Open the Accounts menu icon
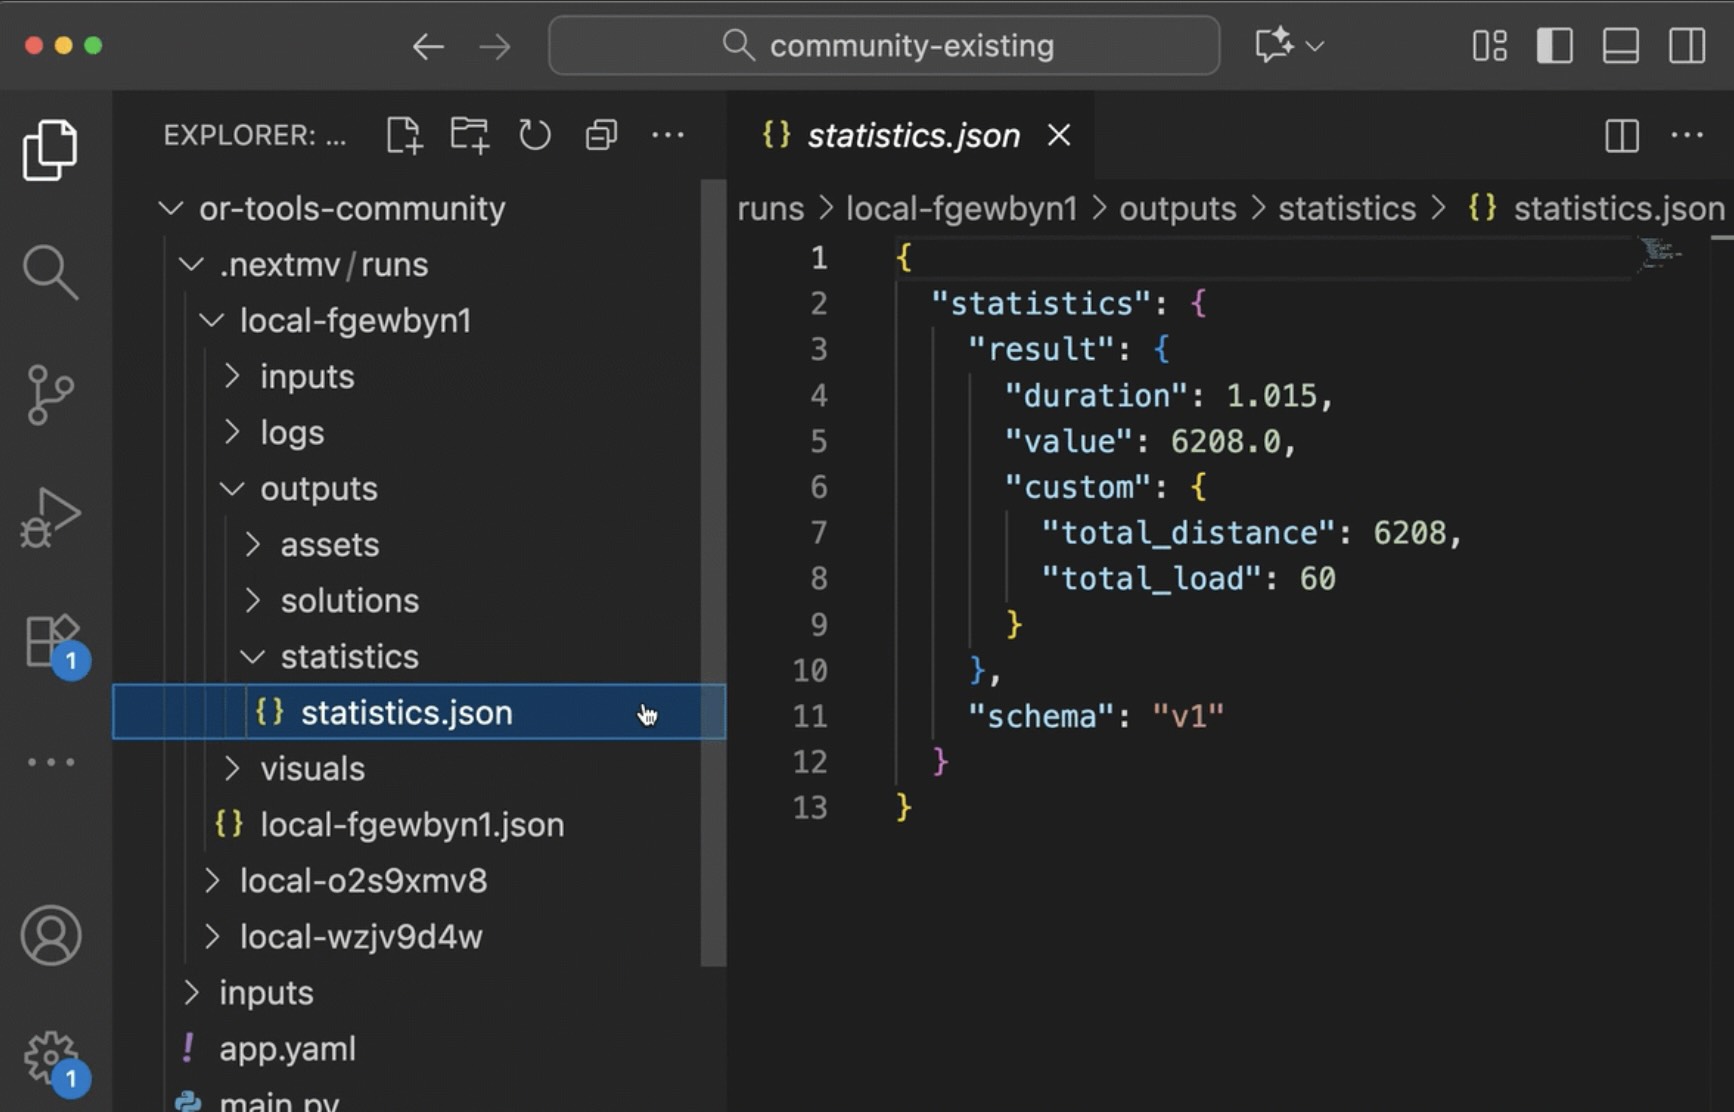The width and height of the screenshot is (1734, 1112). point(51,935)
